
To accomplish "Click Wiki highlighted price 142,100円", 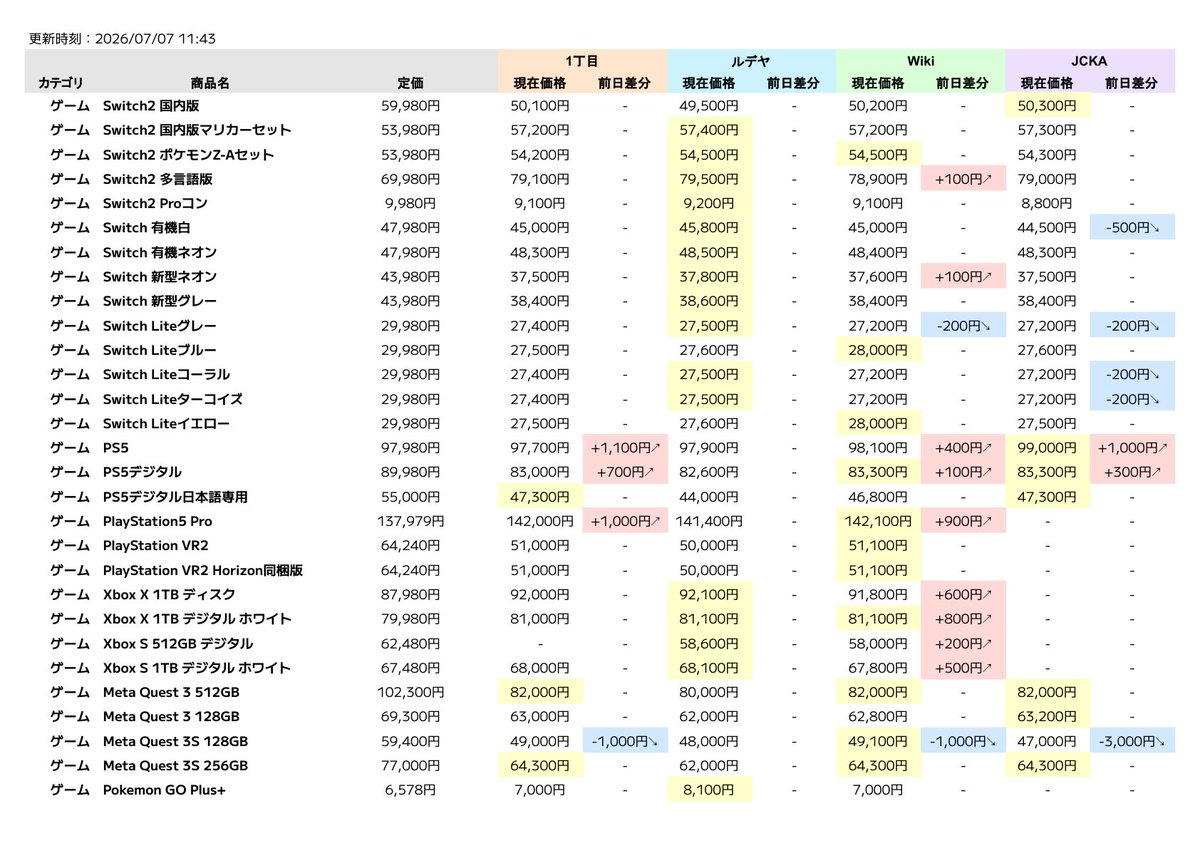I will pos(878,521).
